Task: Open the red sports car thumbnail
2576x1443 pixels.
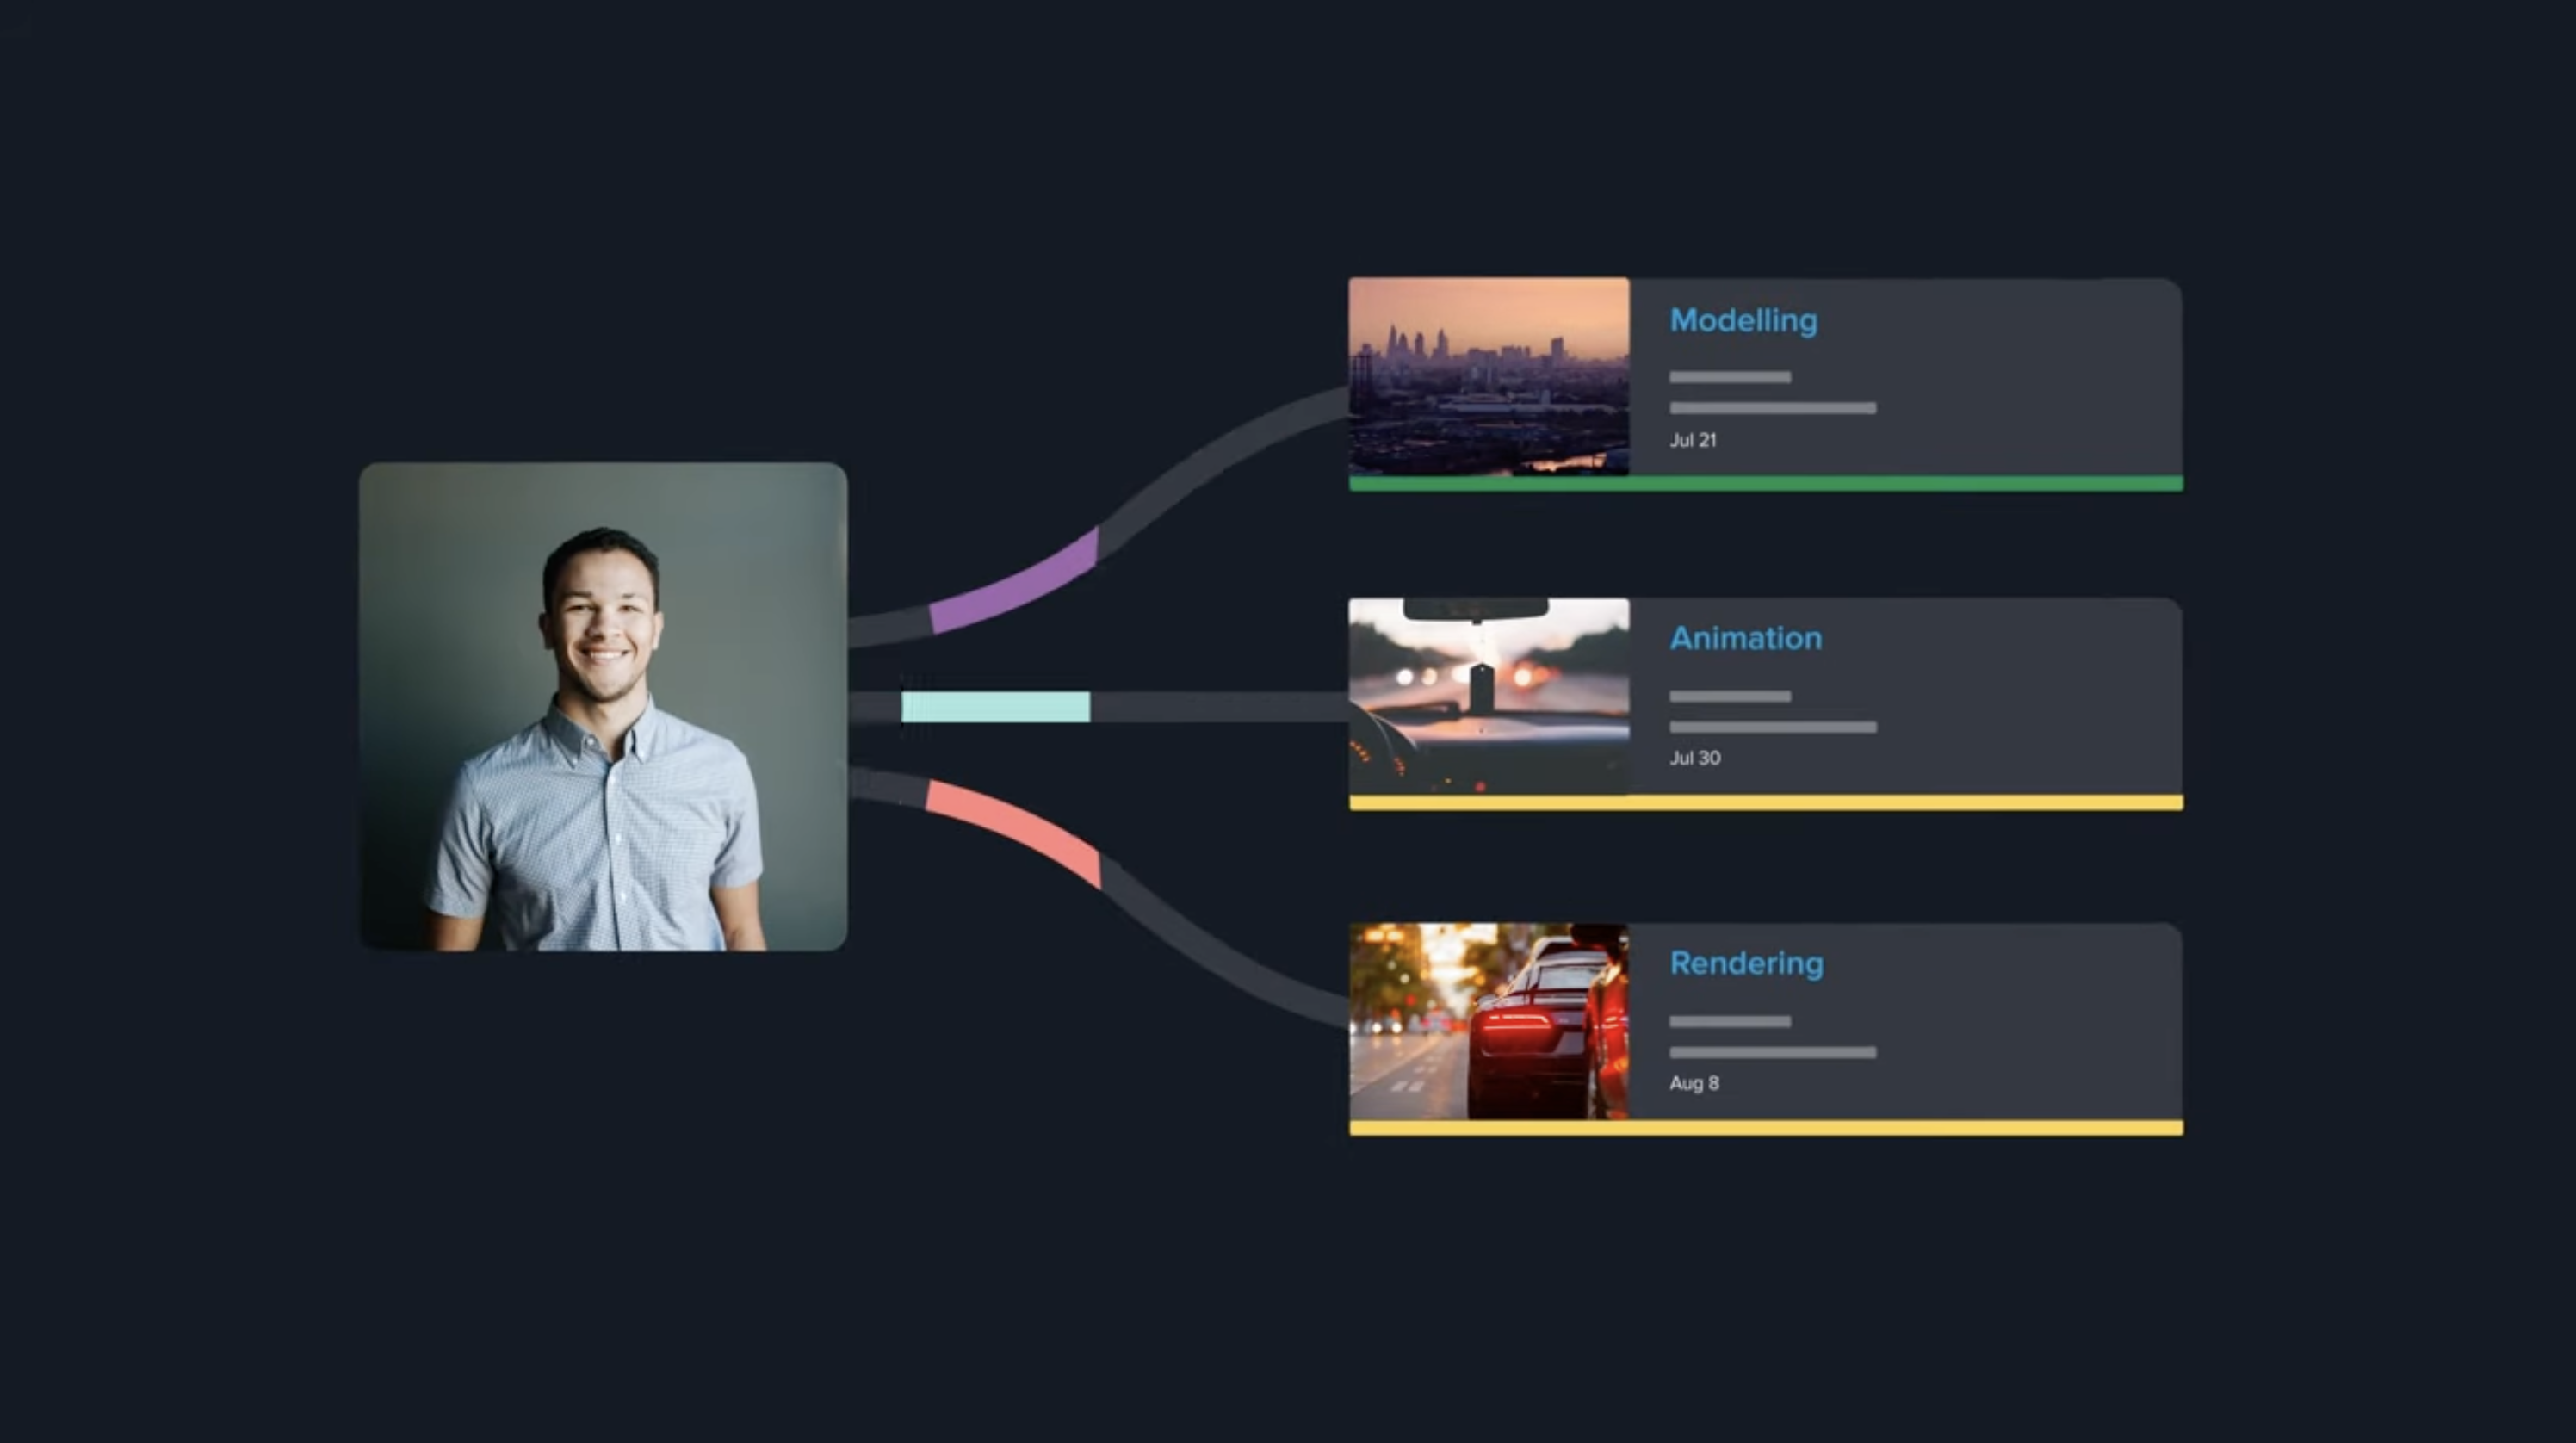Action: [x=1488, y=1021]
